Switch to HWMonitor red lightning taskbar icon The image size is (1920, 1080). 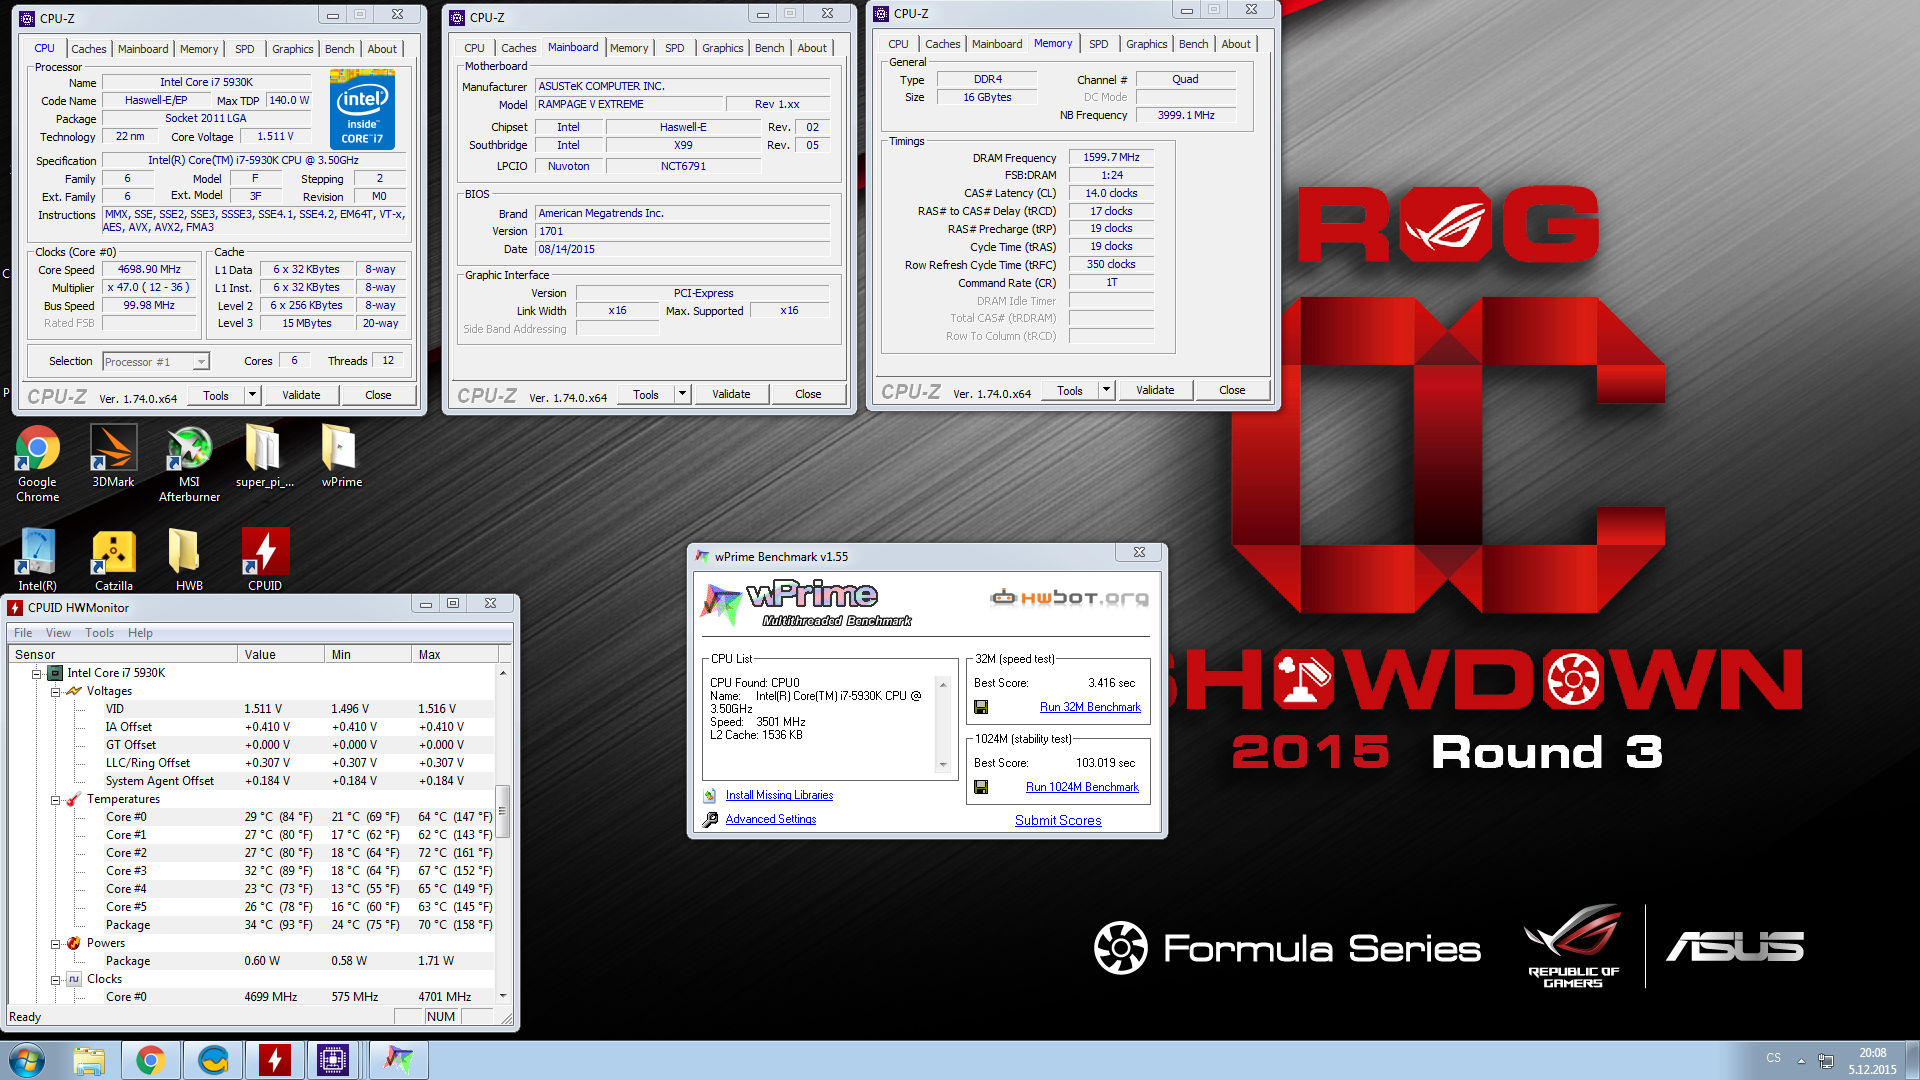pyautogui.click(x=275, y=1060)
